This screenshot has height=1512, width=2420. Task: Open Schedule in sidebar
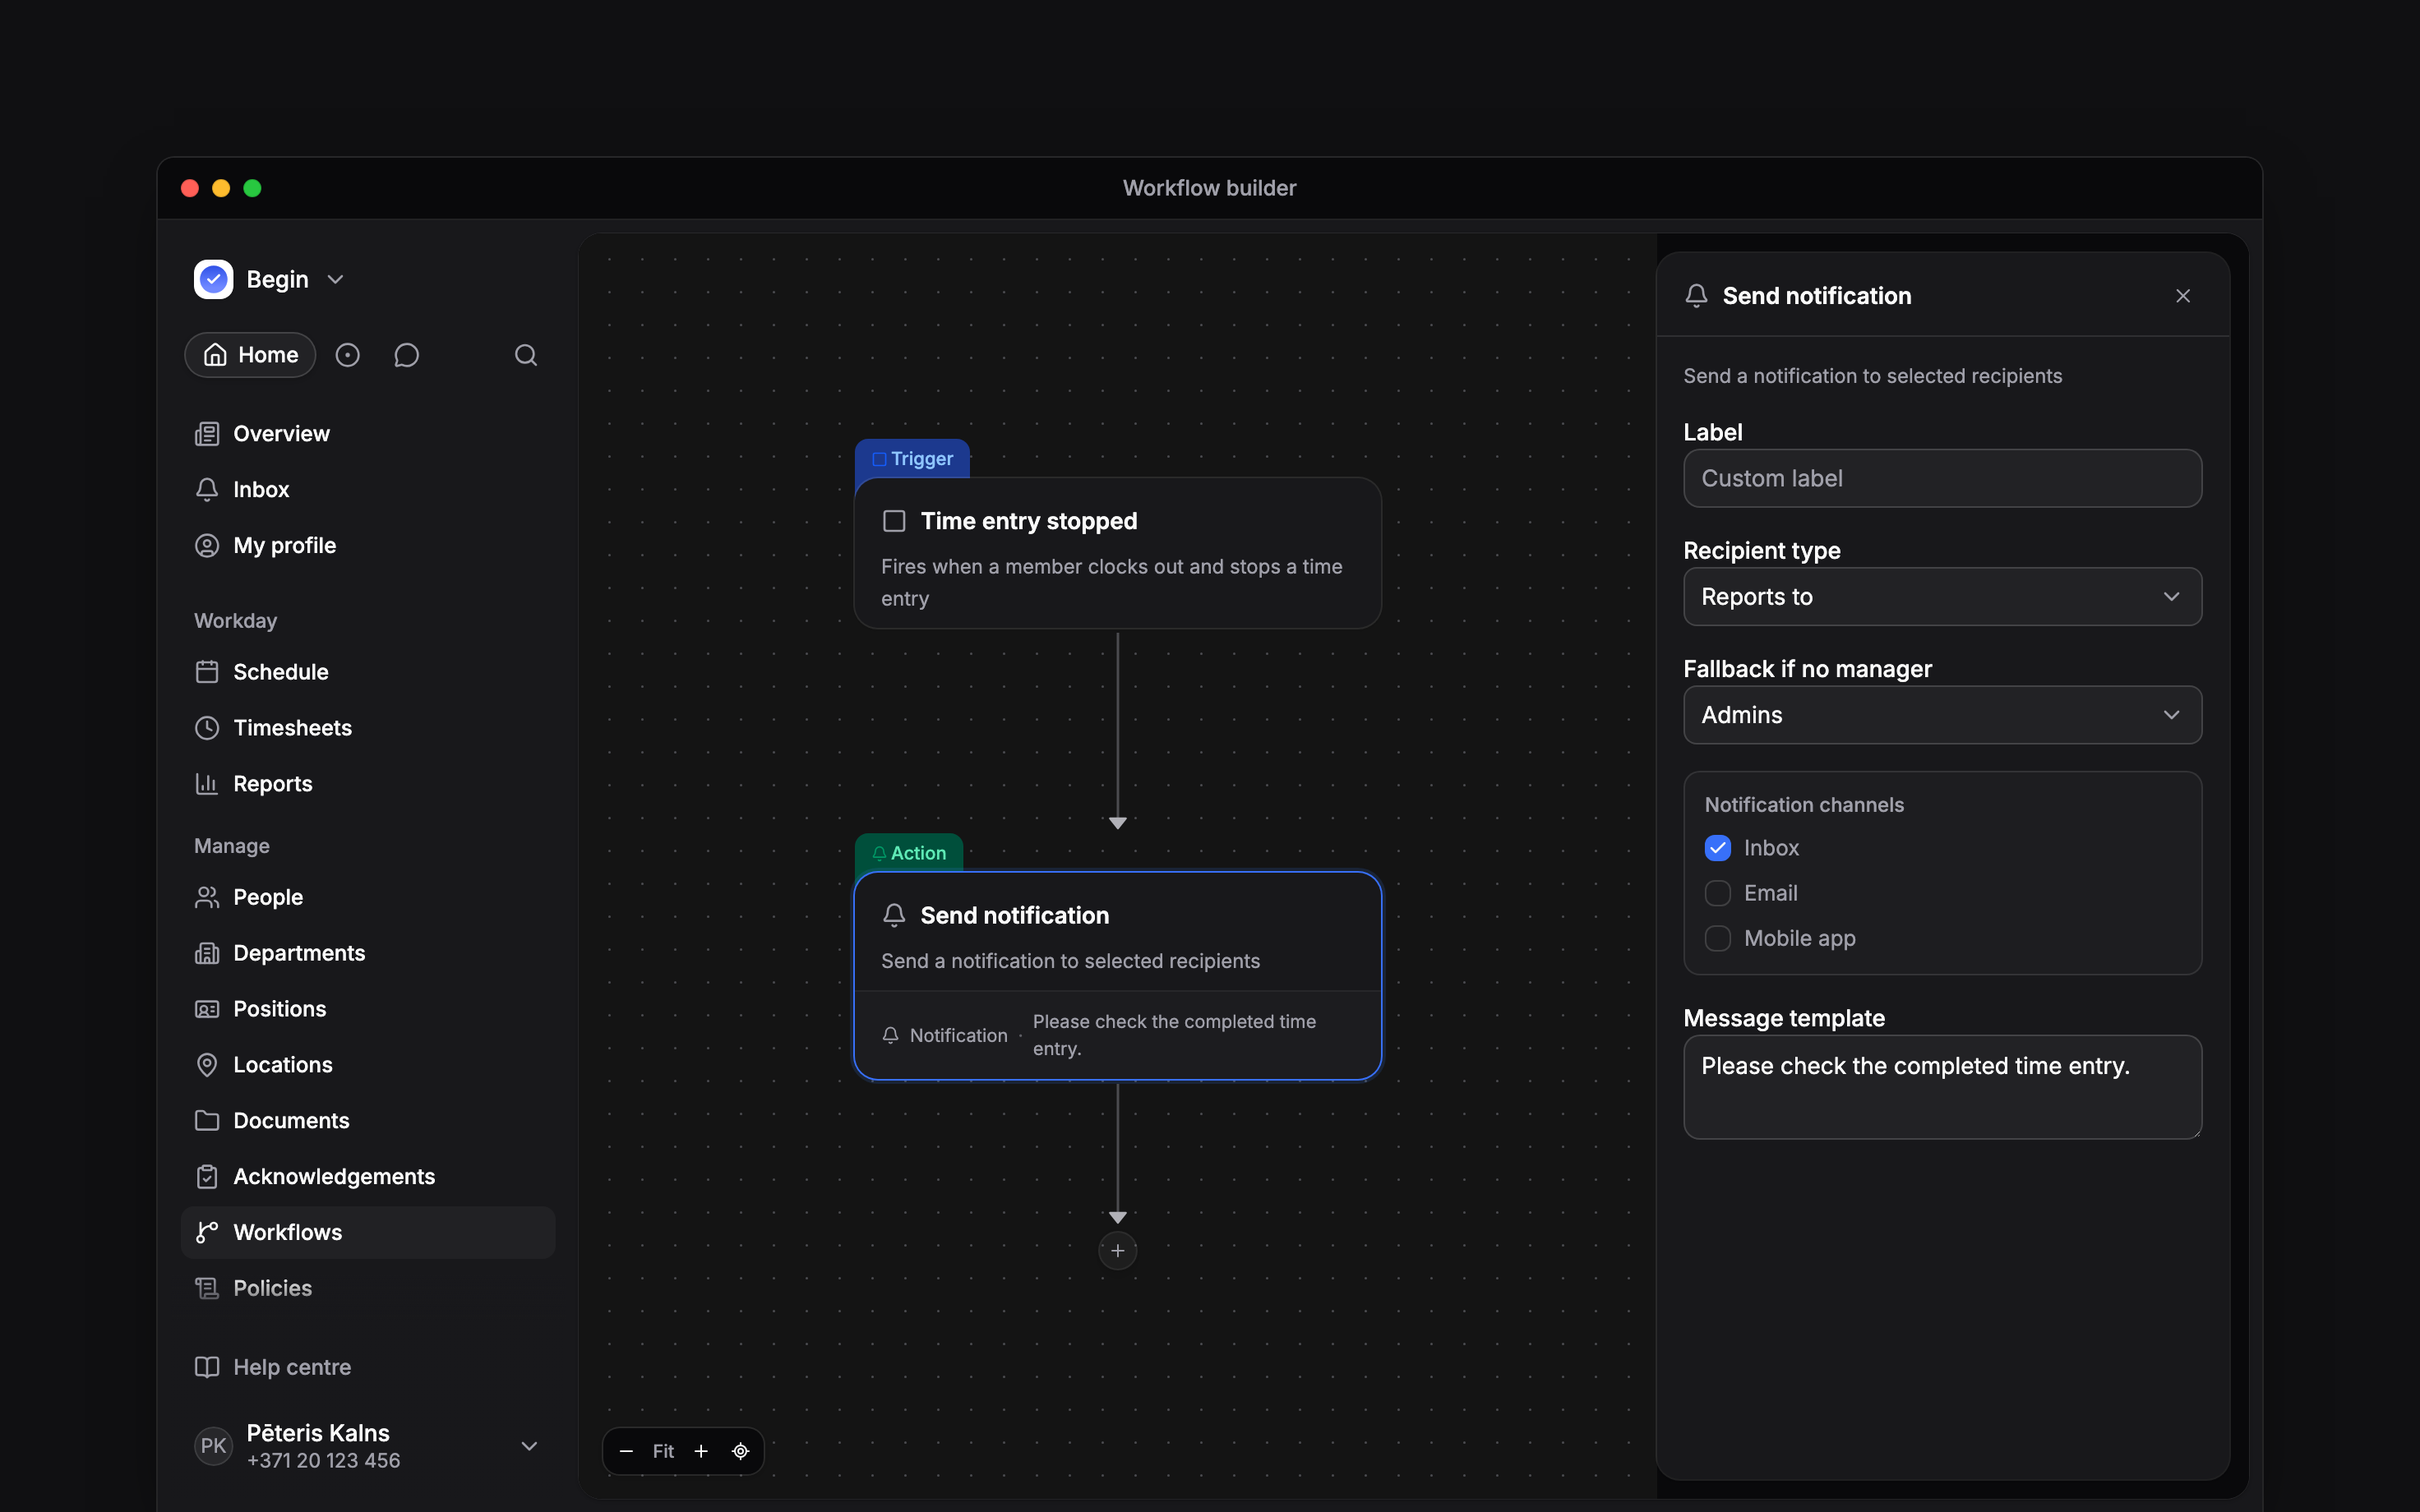(368, 672)
